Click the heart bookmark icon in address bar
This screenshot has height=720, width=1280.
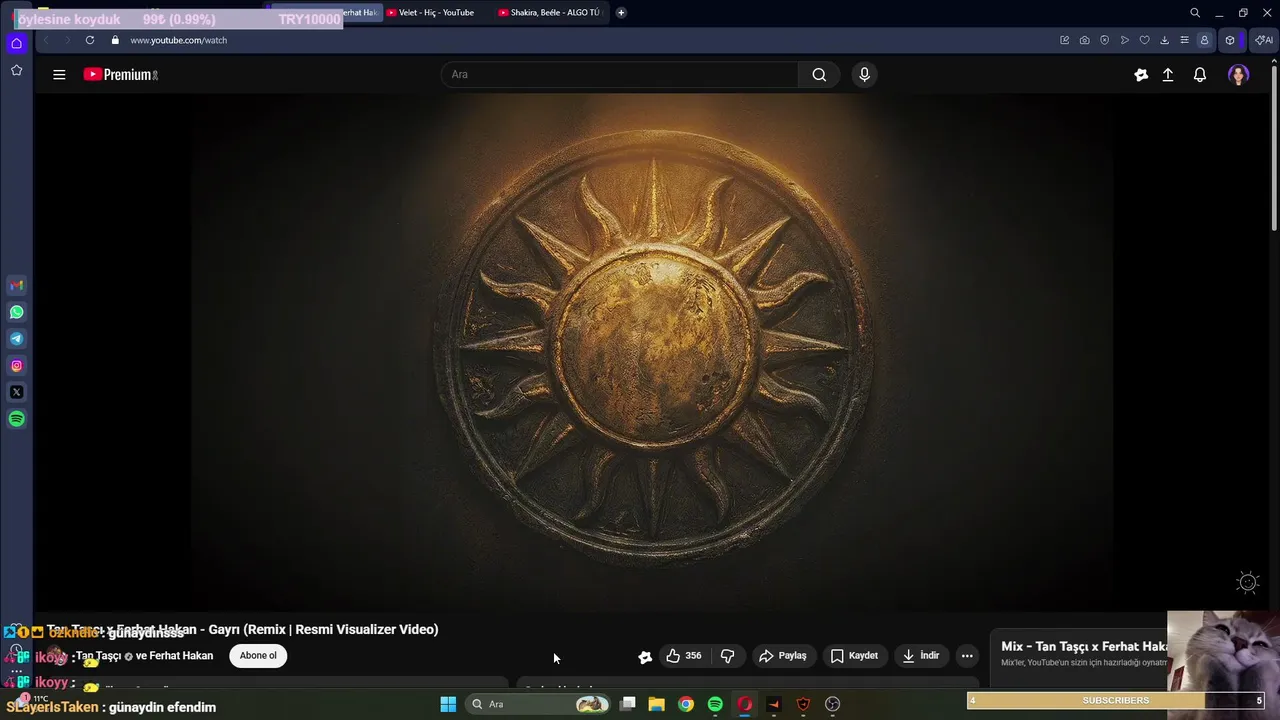coord(1144,40)
